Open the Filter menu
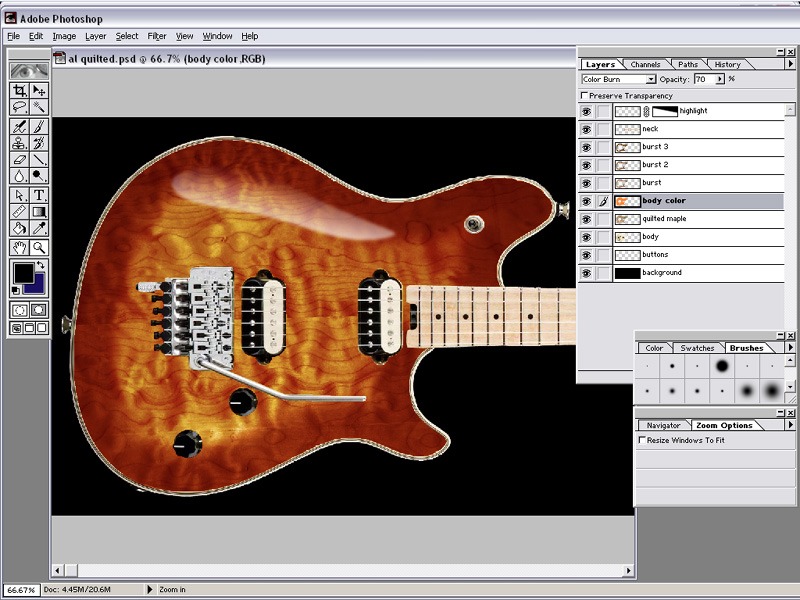This screenshot has width=800, height=600. pyautogui.click(x=156, y=36)
